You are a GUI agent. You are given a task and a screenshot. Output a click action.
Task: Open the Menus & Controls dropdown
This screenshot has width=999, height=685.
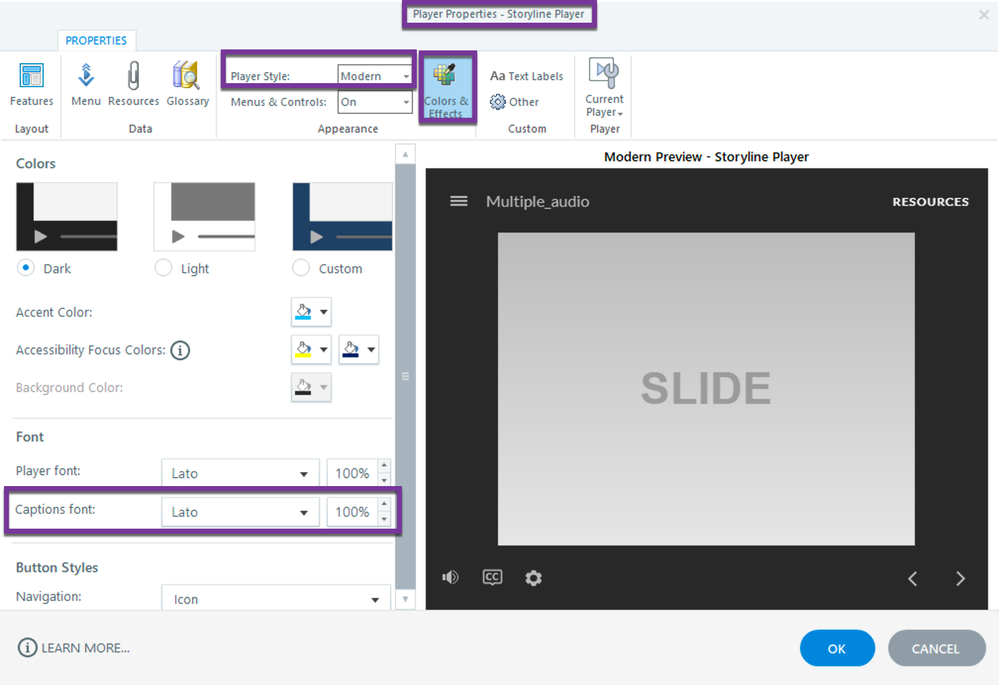375,102
